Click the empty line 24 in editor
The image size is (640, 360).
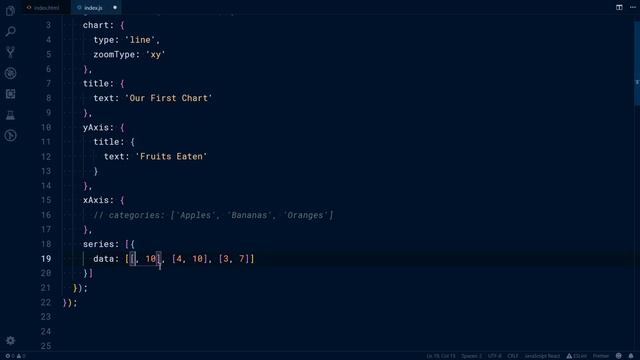pos(347,331)
